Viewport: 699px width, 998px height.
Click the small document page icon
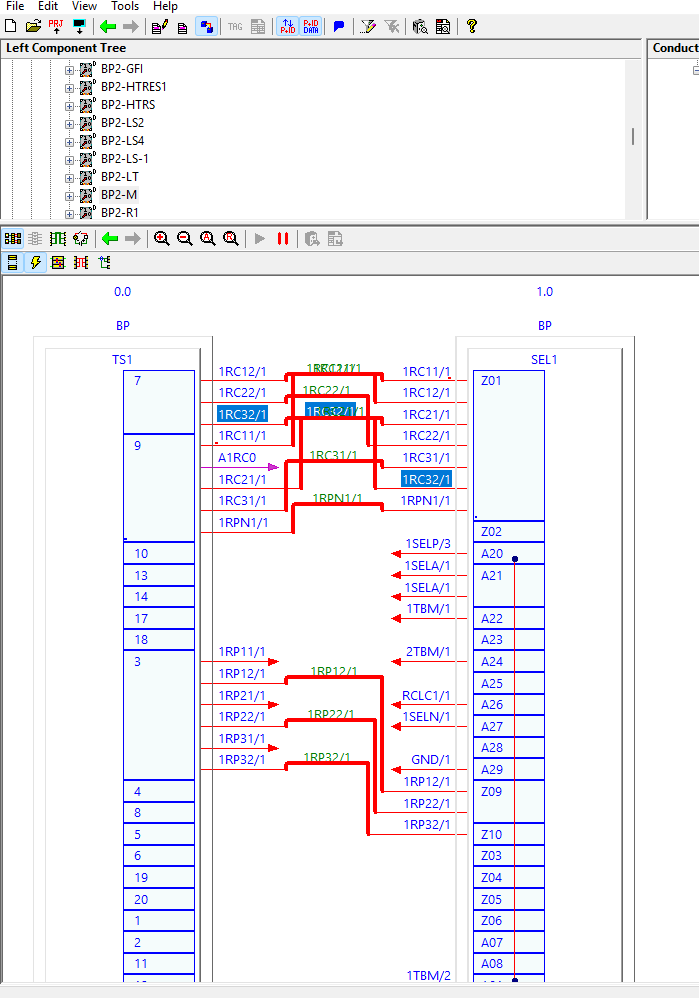coord(183,28)
